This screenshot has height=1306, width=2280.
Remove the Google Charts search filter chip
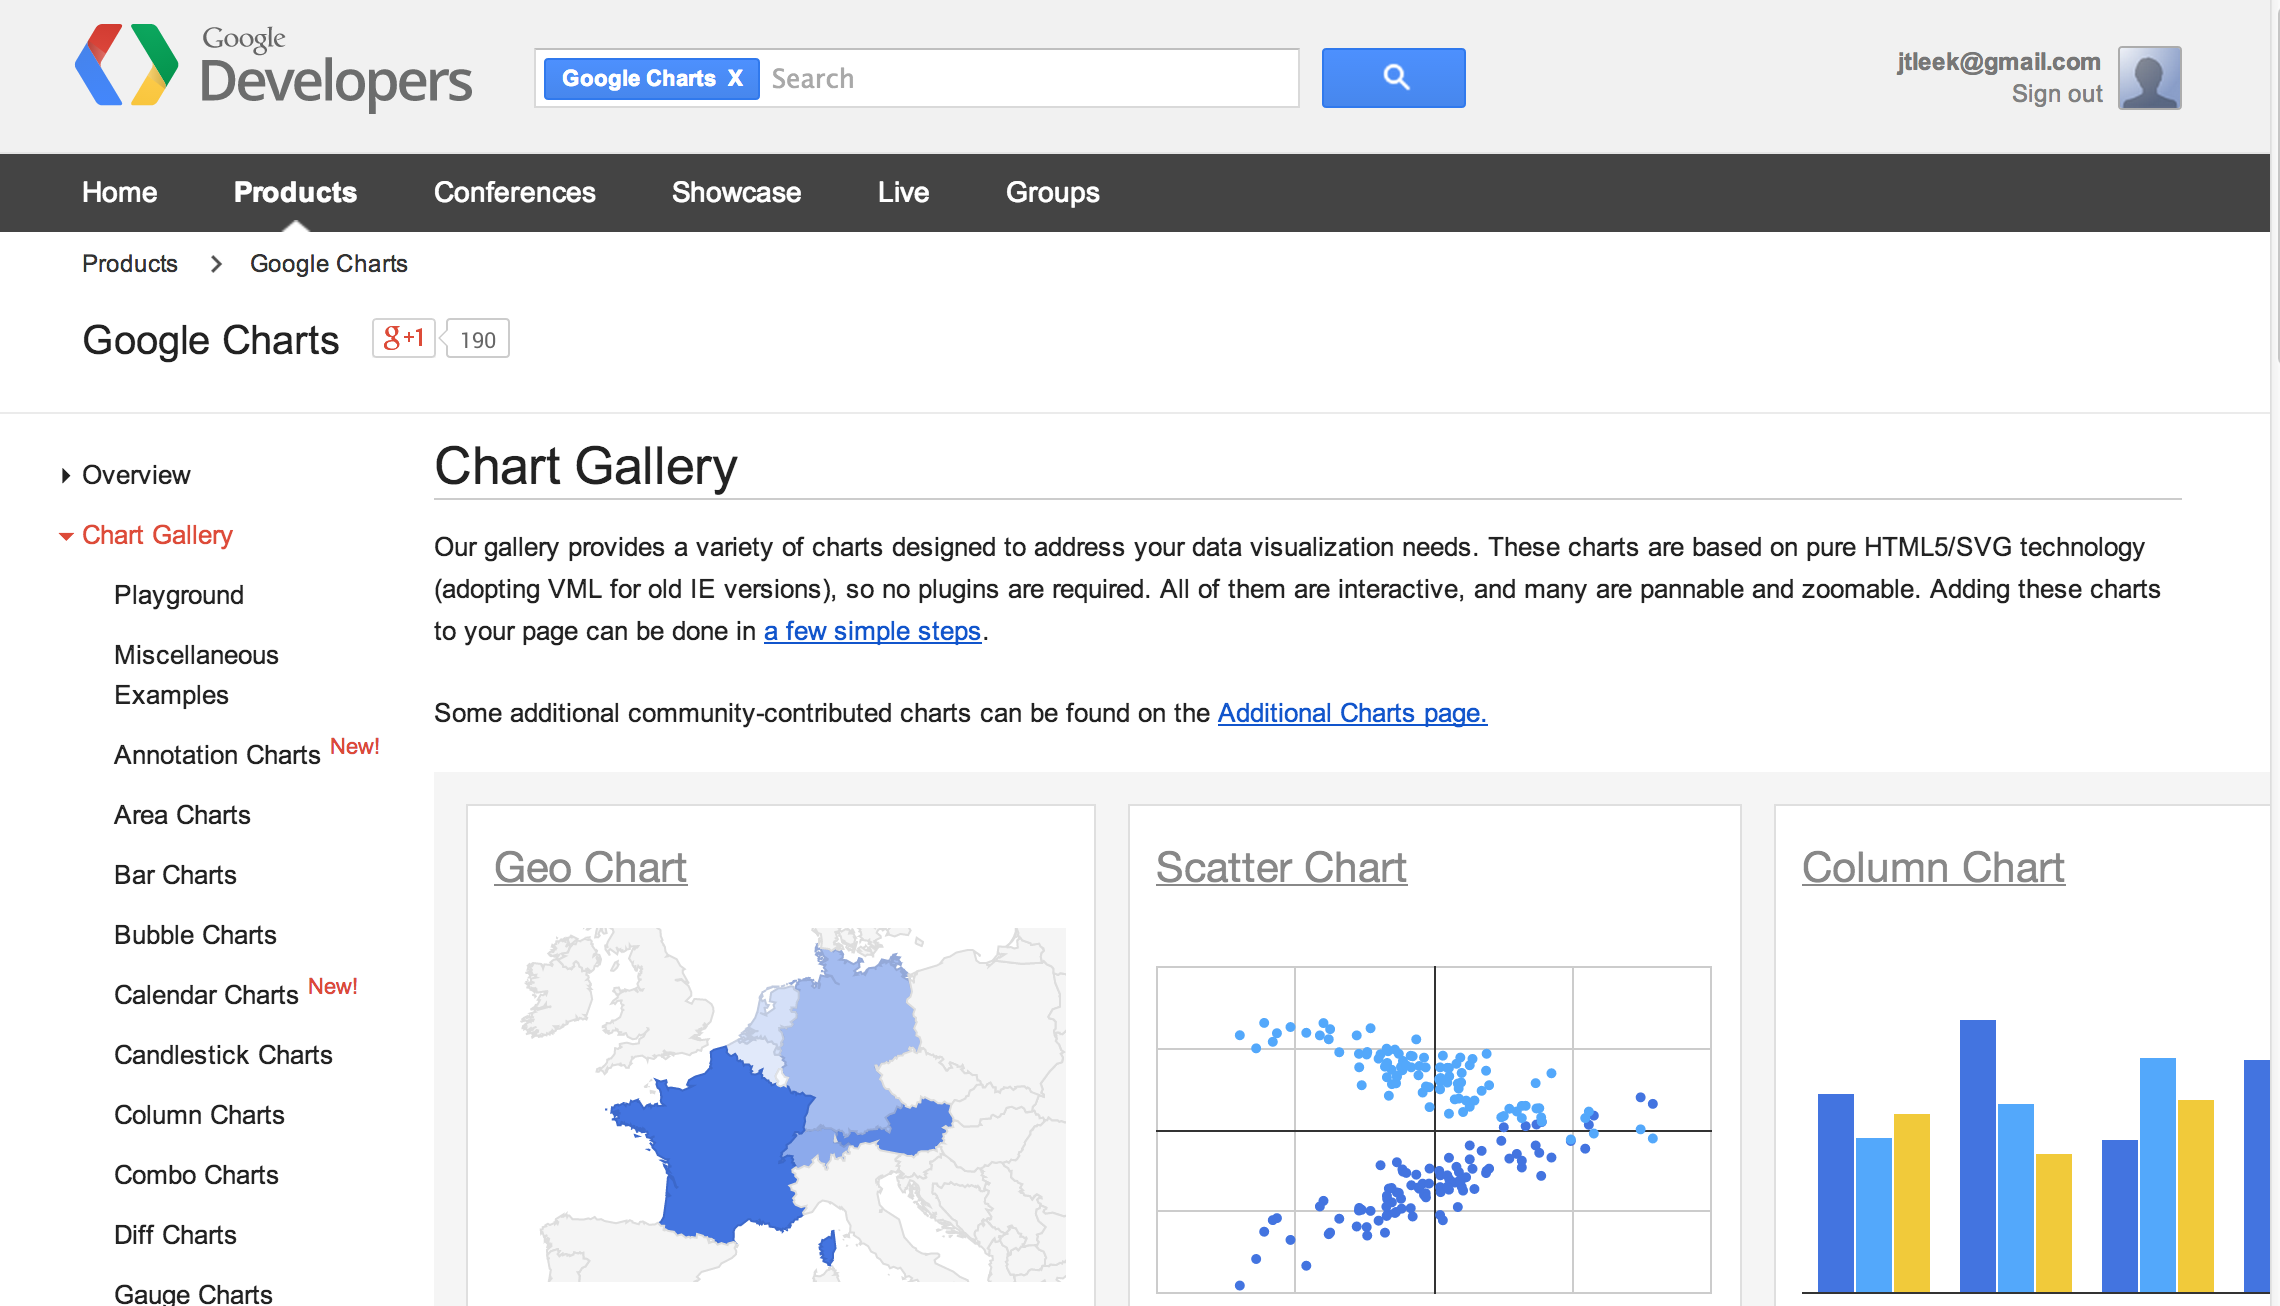click(x=734, y=78)
